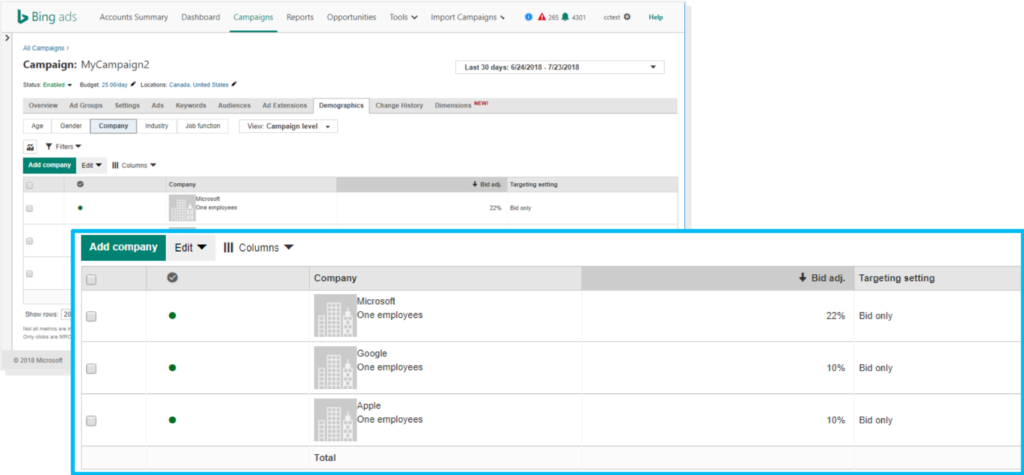The width and height of the screenshot is (1024, 475).
Task: Open the Opportunities menu item
Action: point(351,18)
